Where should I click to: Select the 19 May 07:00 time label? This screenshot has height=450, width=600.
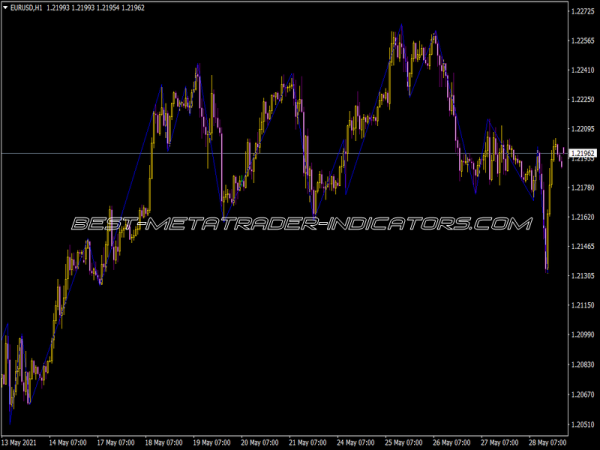(x=214, y=441)
